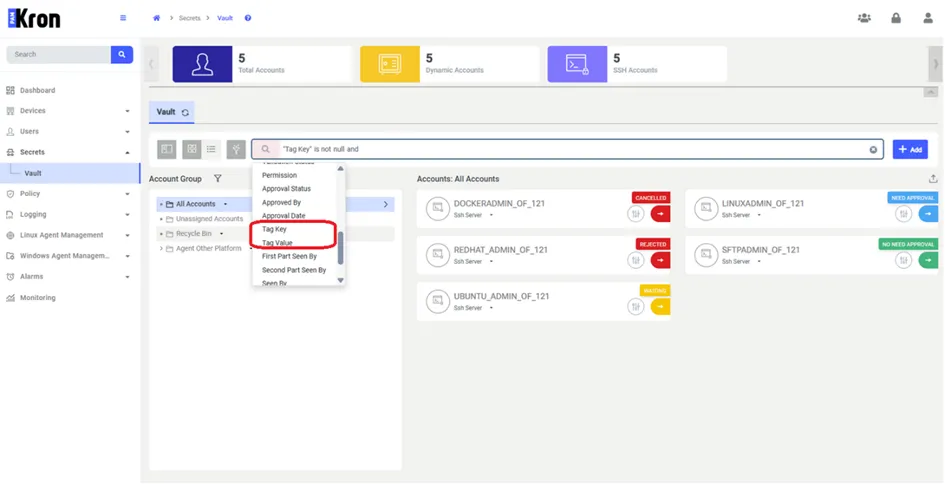Click the blue Add button
Viewport: 945px width, 484px height.
pos(910,149)
